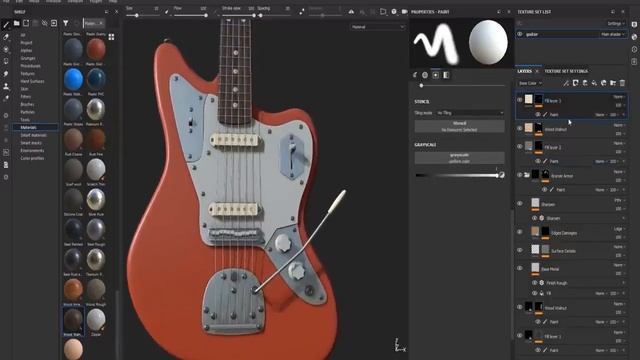Image resolution: width=640 pixels, height=360 pixels.
Task: Hide the Base Metal layer
Action: tap(520, 268)
